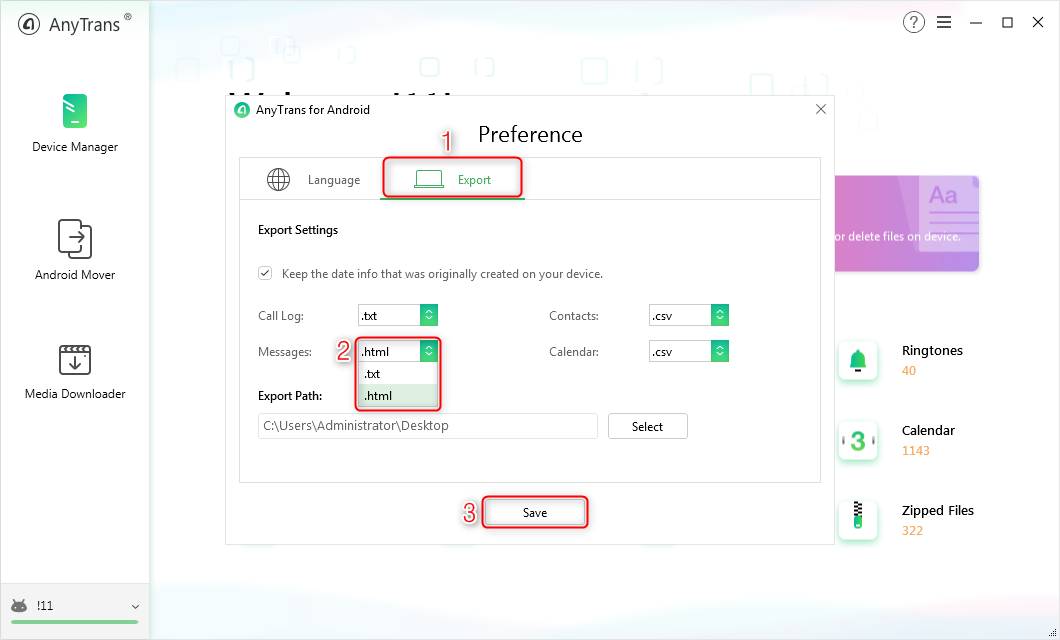
Task: Open the Android Mover sidebar icon
Action: tap(75, 239)
